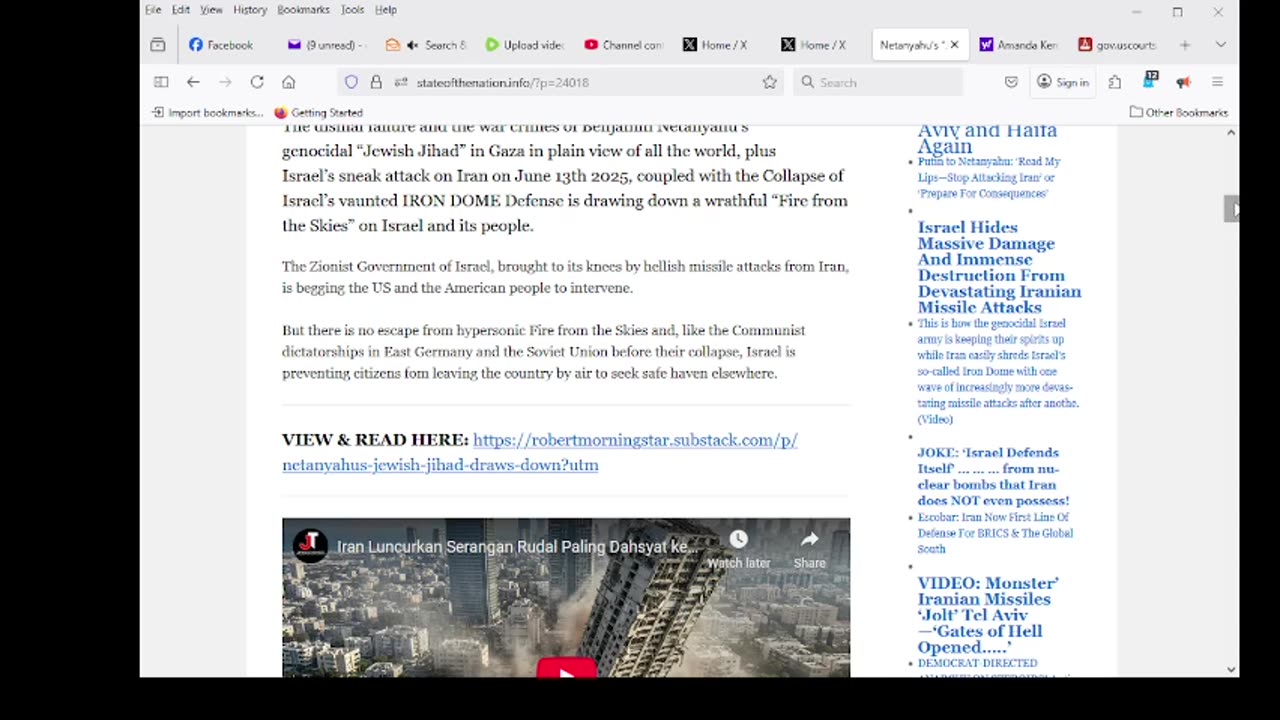This screenshot has width=1280, height=720.
Task: Open Other Bookmarks folder
Action: coord(1178,113)
